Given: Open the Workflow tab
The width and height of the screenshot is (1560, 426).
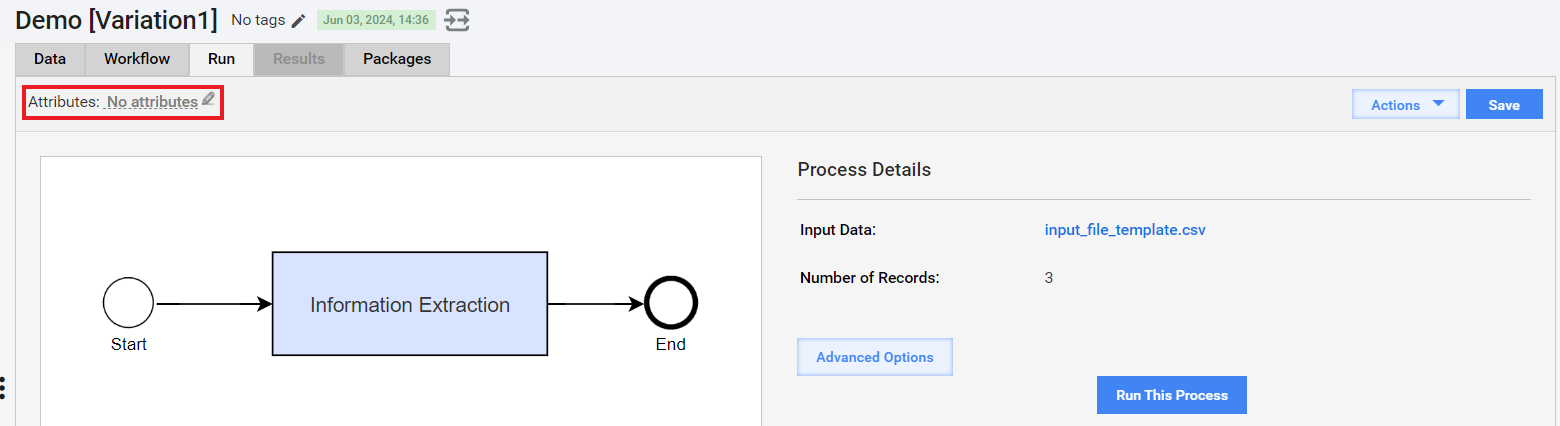Looking at the screenshot, I should pos(137,59).
